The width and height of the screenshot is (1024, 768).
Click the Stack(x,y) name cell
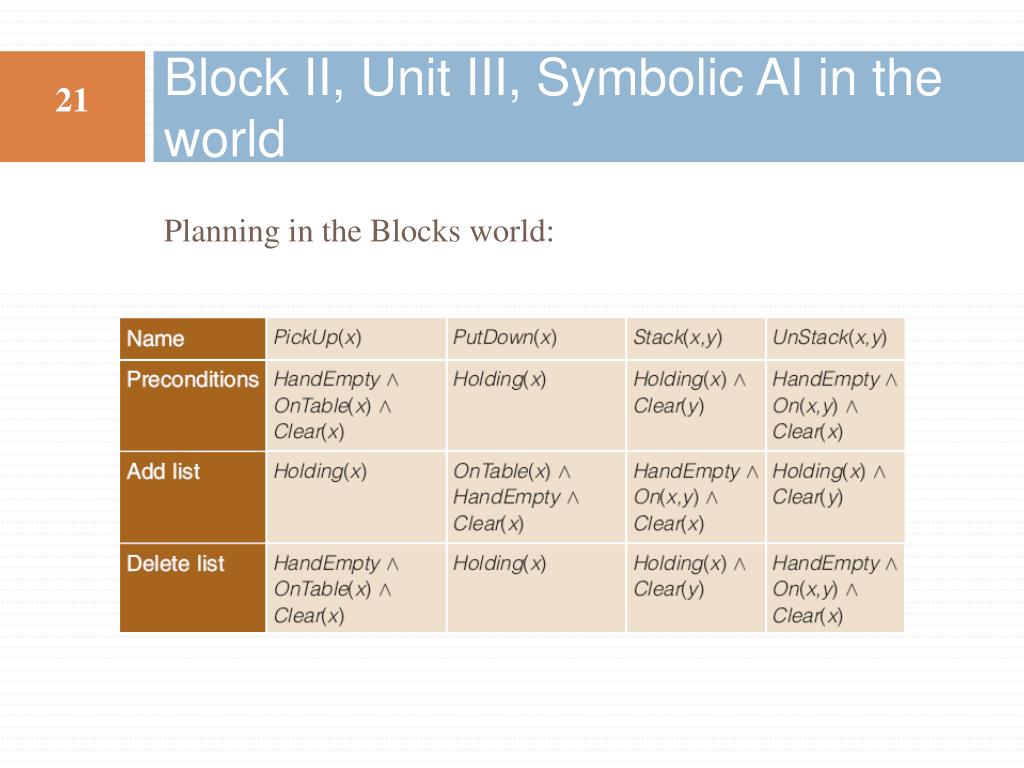[696, 338]
